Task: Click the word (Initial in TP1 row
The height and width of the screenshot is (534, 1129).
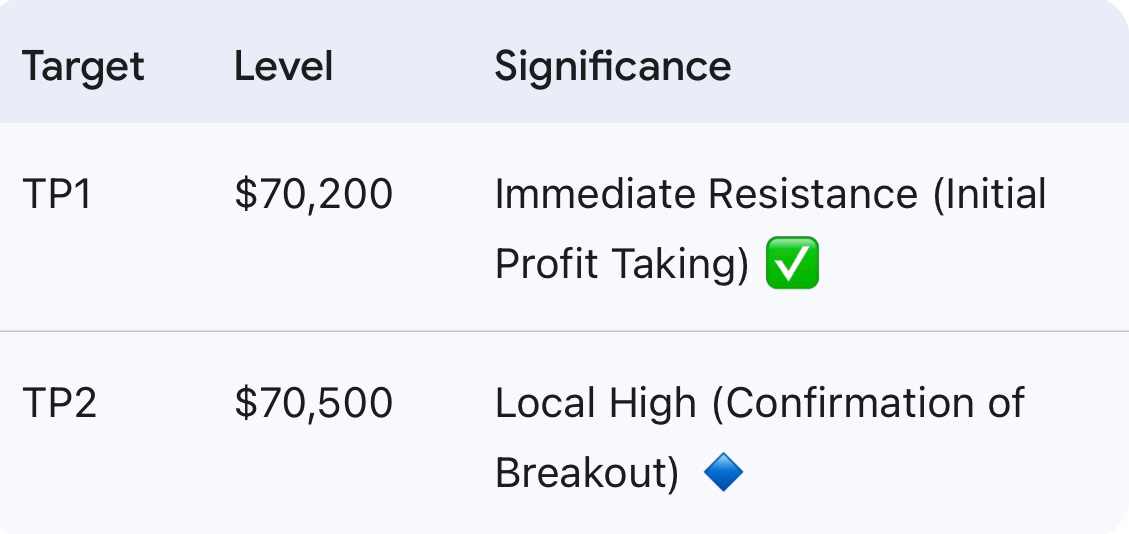Action: tap(989, 194)
